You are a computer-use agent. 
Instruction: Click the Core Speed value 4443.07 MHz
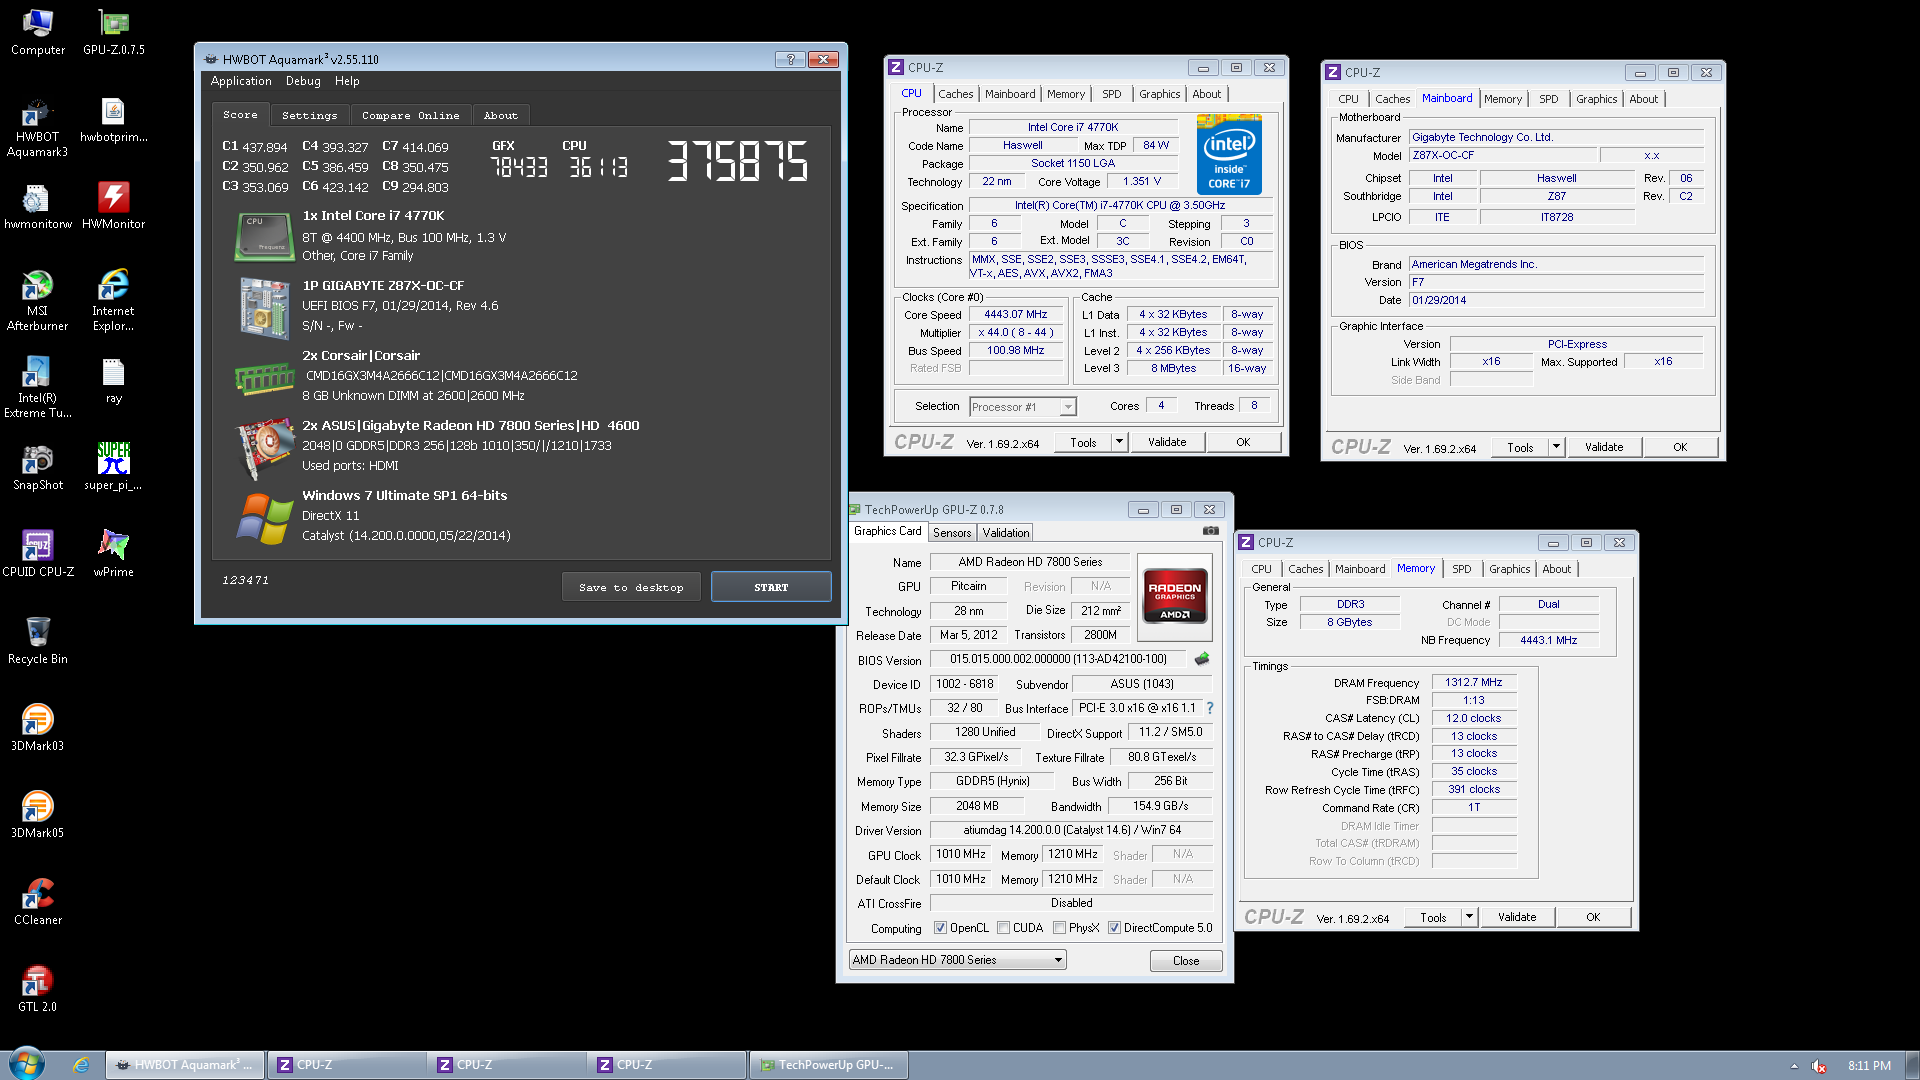(1015, 314)
